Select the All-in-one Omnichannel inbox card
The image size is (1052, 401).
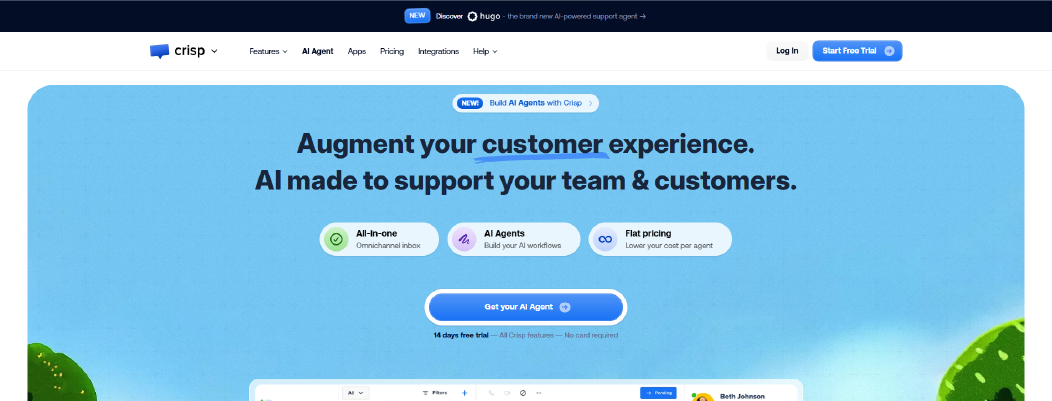point(379,239)
